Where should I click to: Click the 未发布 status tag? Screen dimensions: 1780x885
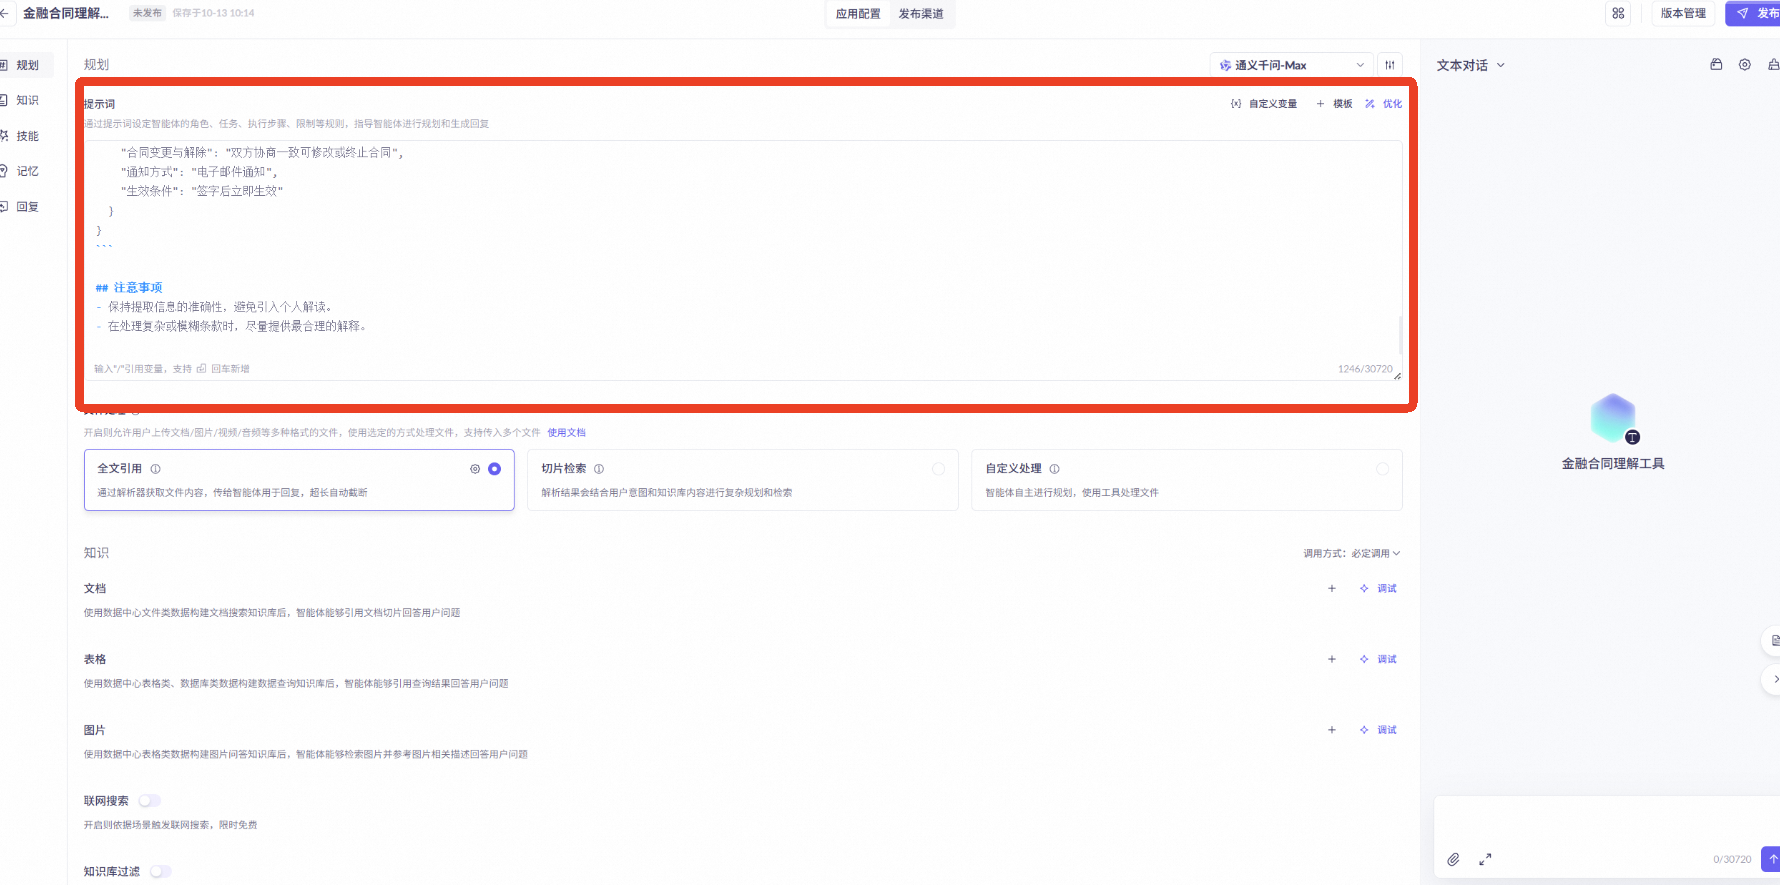(147, 13)
